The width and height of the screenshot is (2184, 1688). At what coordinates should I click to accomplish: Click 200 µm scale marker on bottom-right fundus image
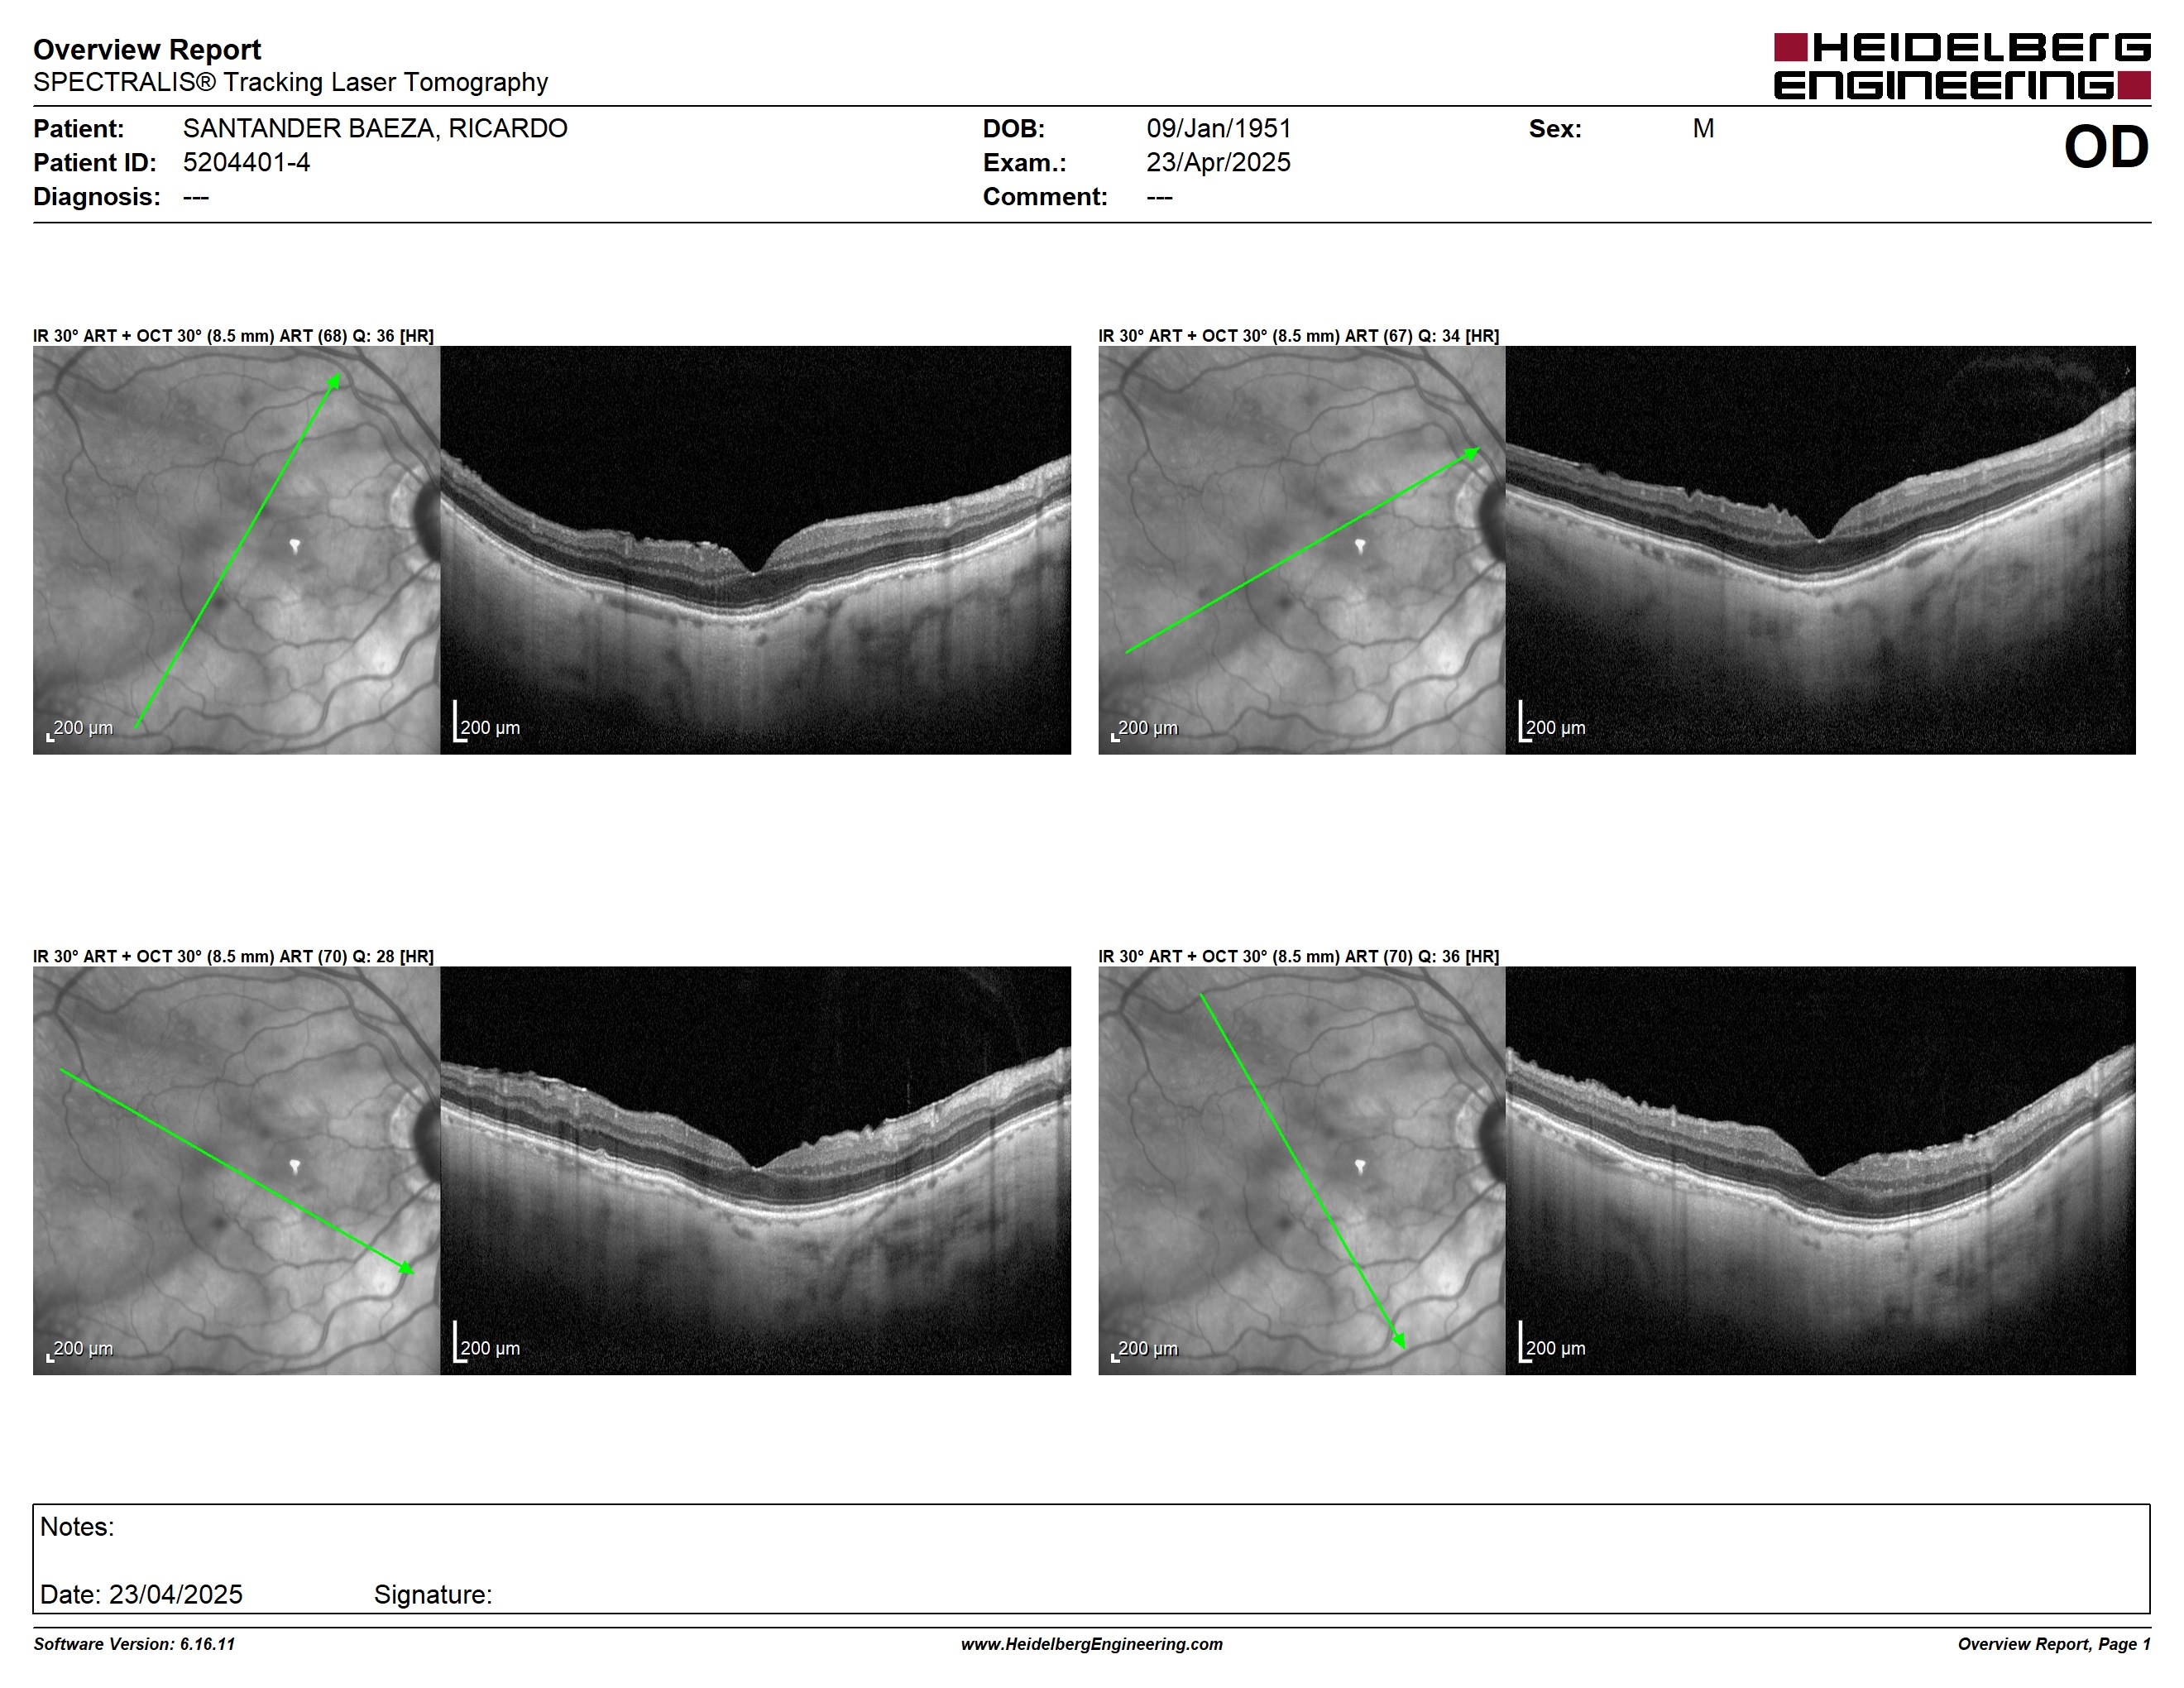point(1145,1349)
